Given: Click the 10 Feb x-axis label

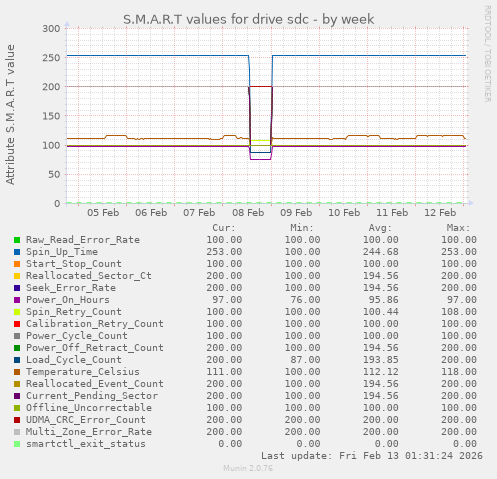Looking at the screenshot, I should click(x=344, y=213).
